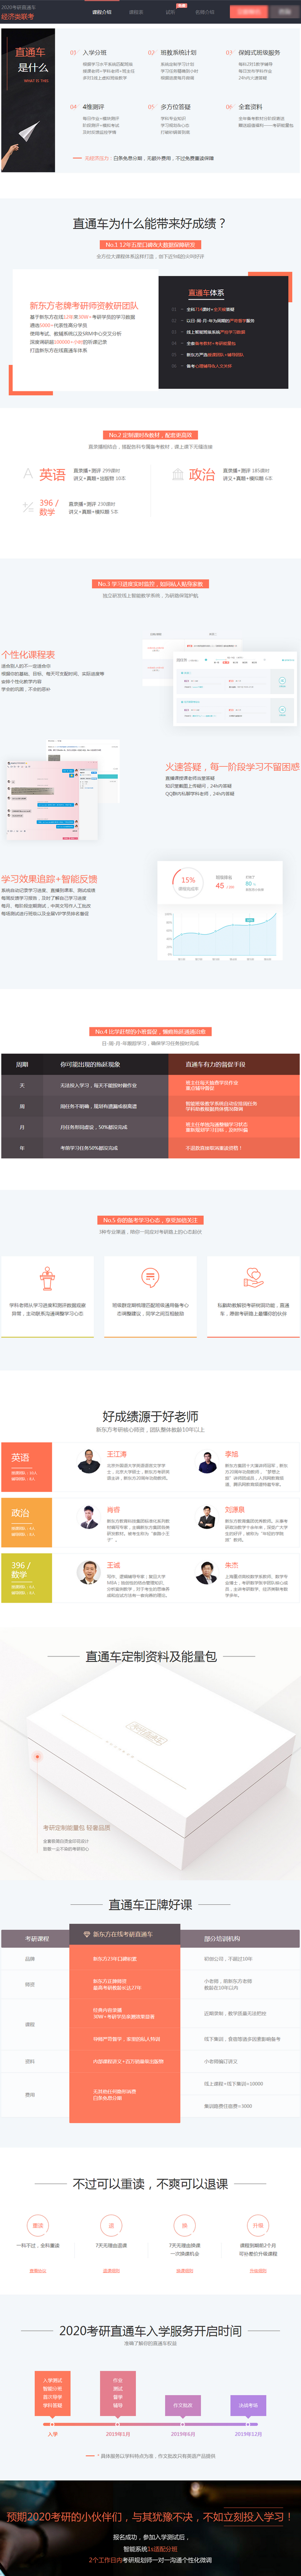Click teacher 王诚's portrait

click(x=90, y=1574)
